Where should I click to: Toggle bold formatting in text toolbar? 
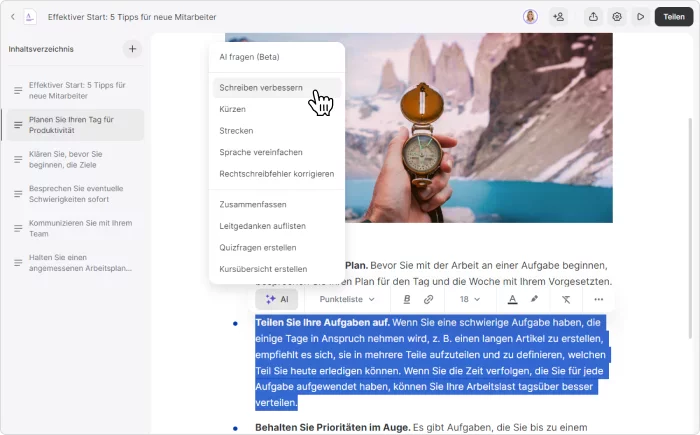pos(407,299)
